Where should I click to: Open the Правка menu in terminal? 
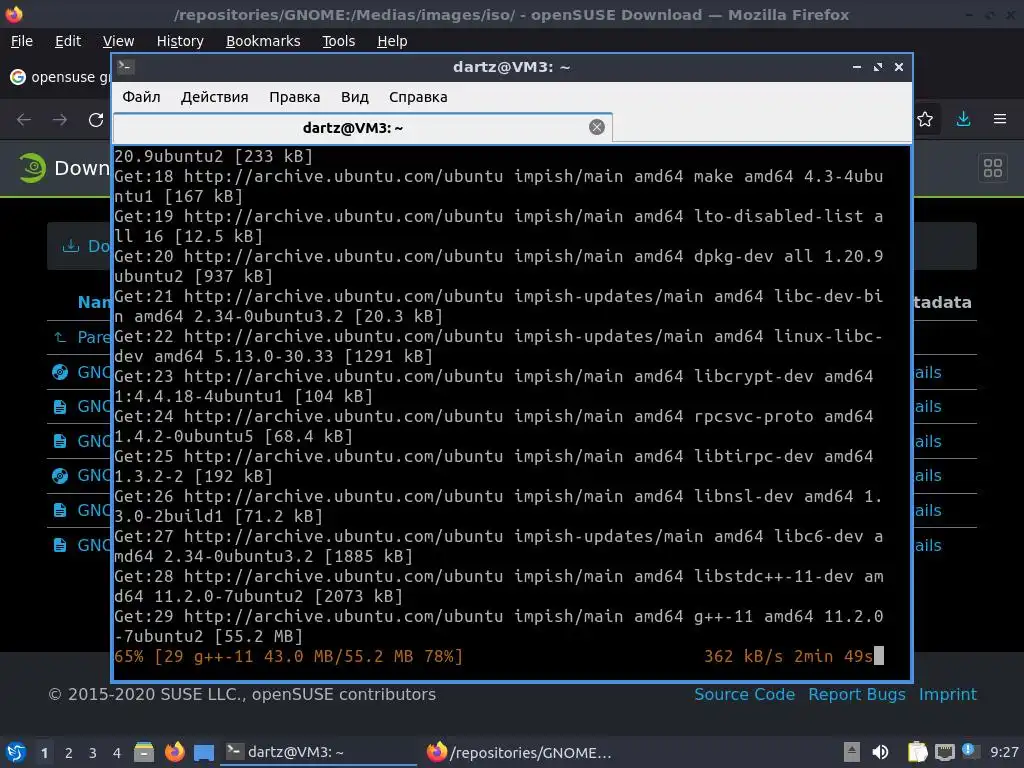click(x=295, y=97)
